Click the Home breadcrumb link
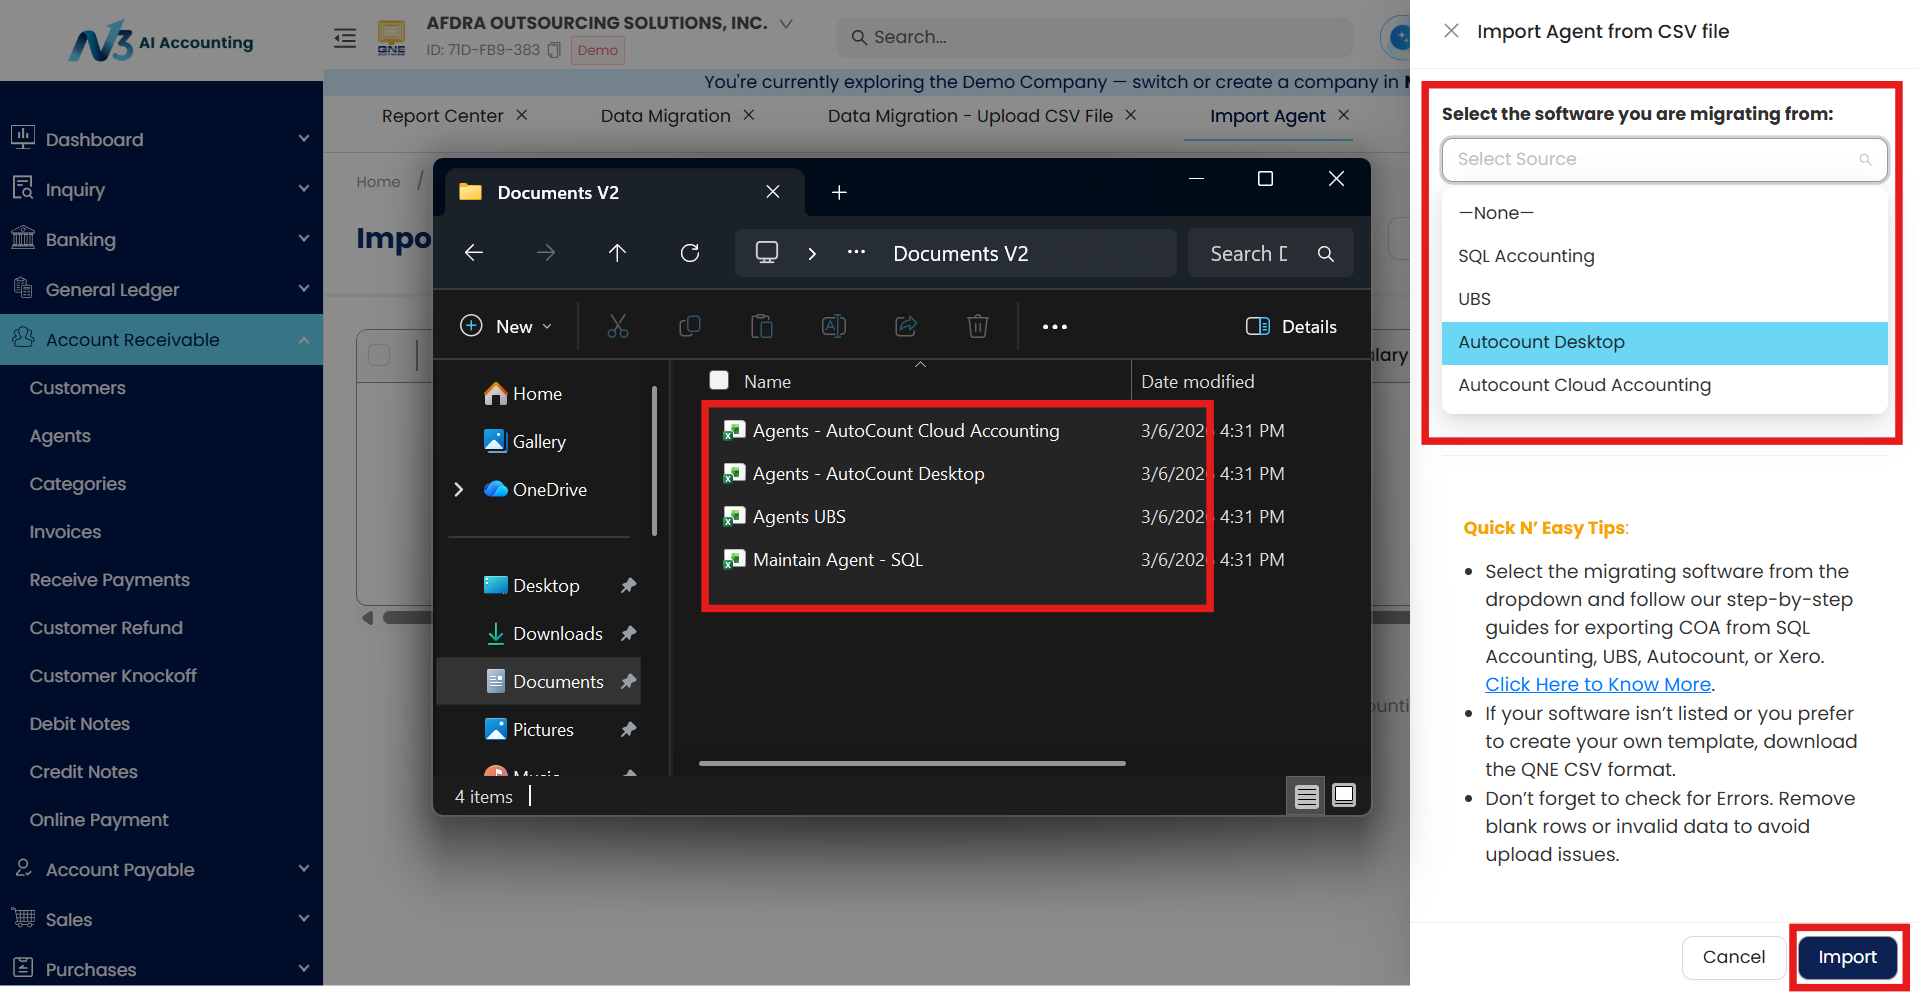Image resolution: width=1918 pixels, height=992 pixels. (378, 182)
